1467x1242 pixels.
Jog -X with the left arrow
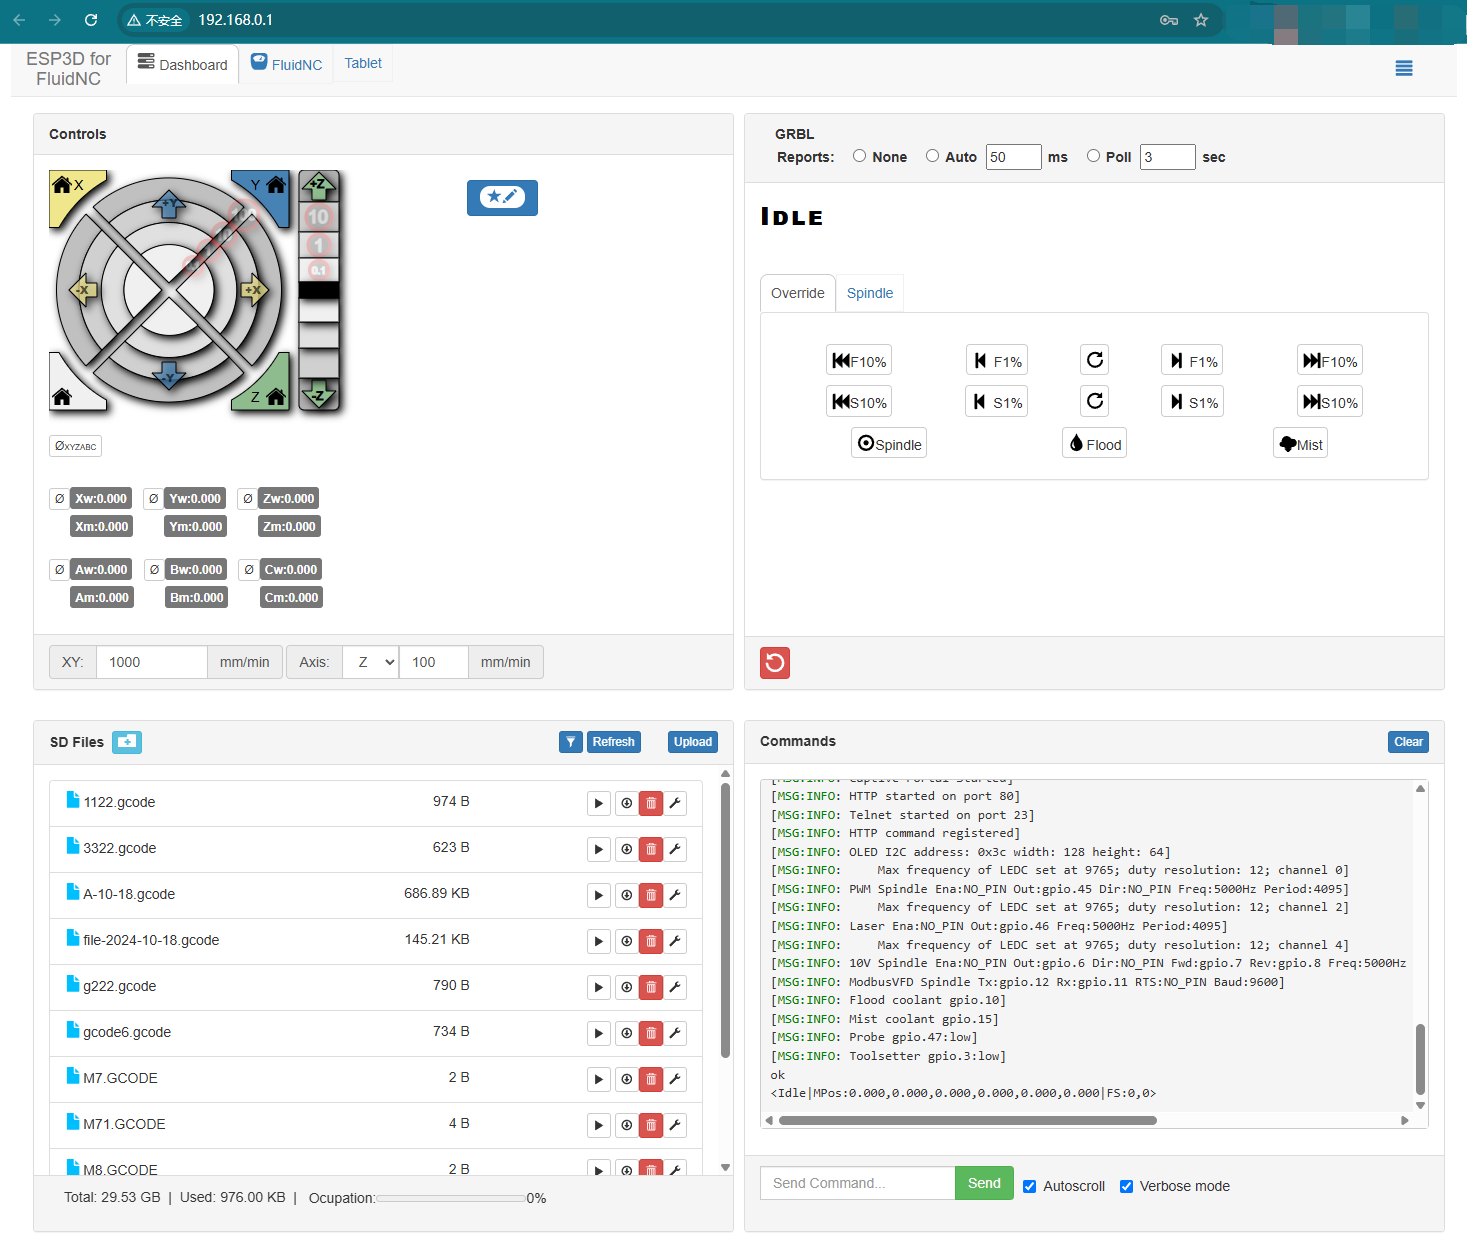click(x=83, y=291)
